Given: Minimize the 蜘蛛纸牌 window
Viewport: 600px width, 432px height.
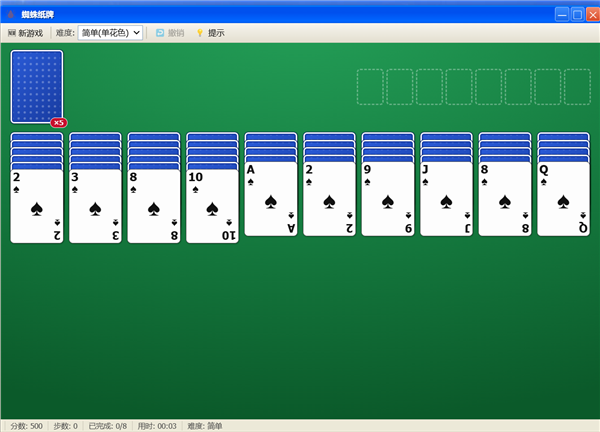Looking at the screenshot, I should point(562,15).
